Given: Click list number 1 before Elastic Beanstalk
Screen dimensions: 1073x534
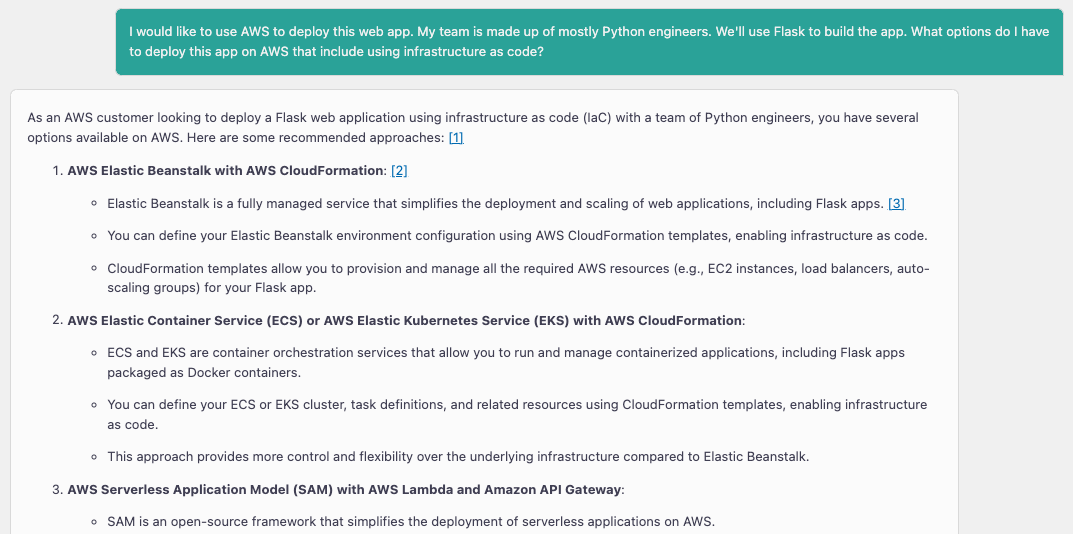Looking at the screenshot, I should coord(57,171).
